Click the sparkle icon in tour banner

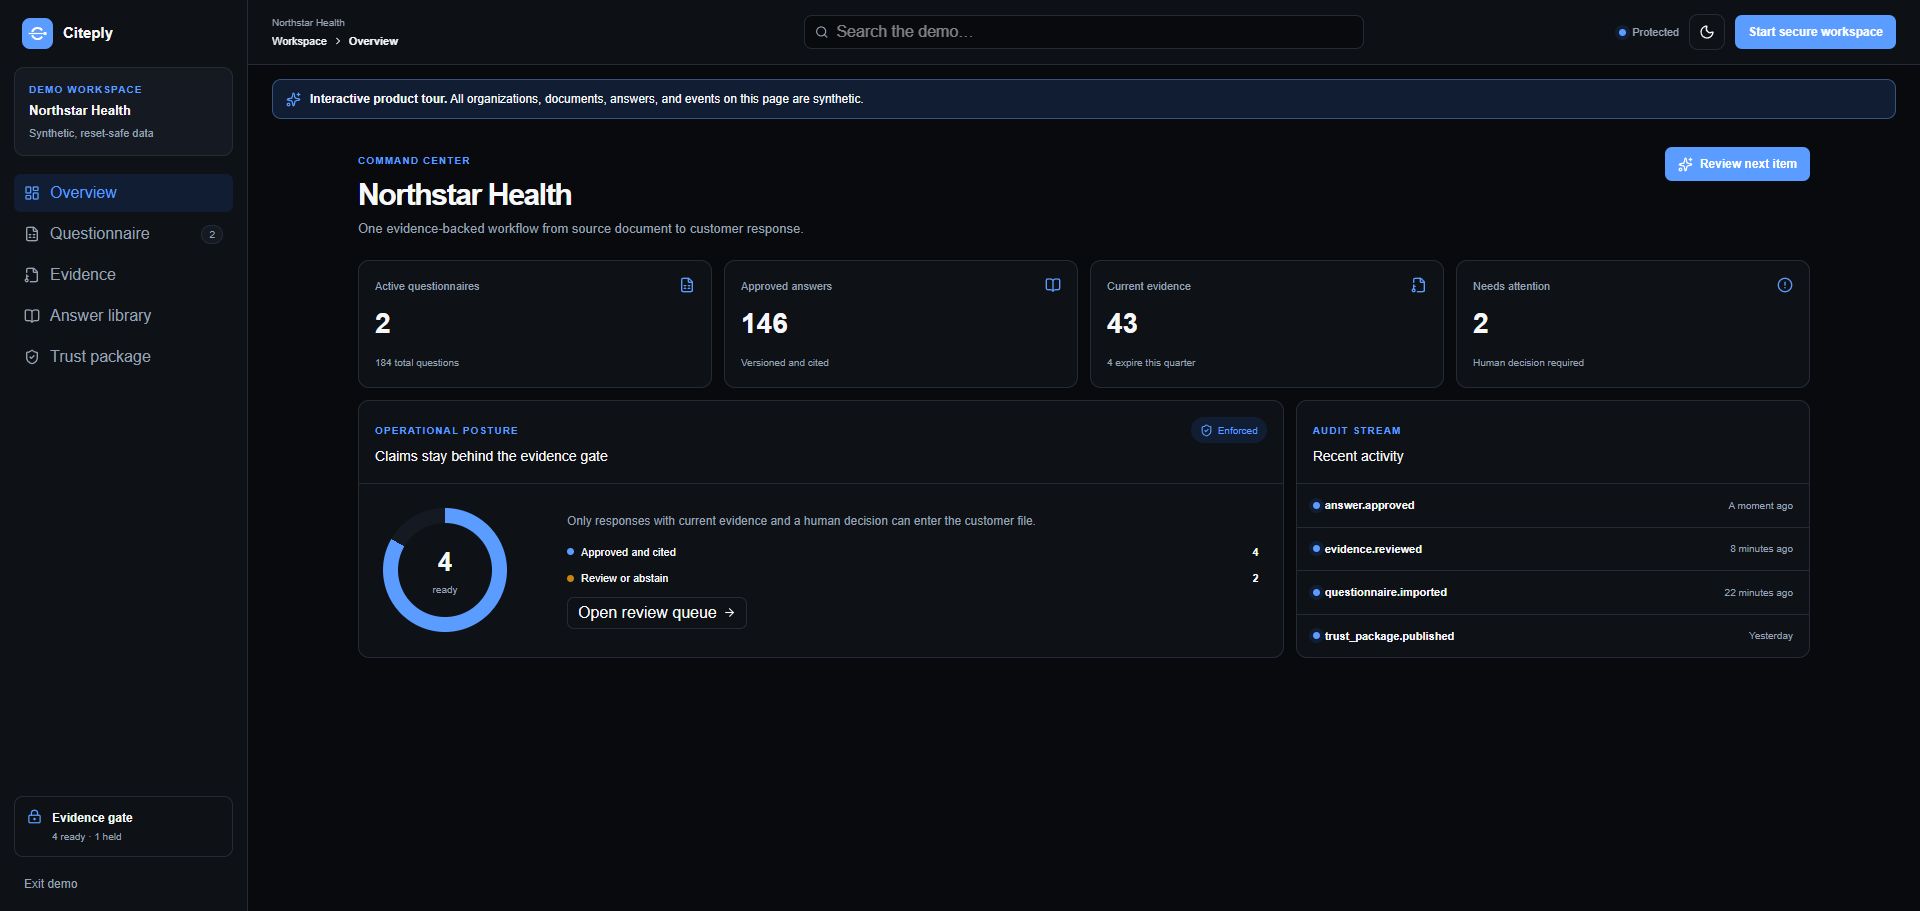293,99
